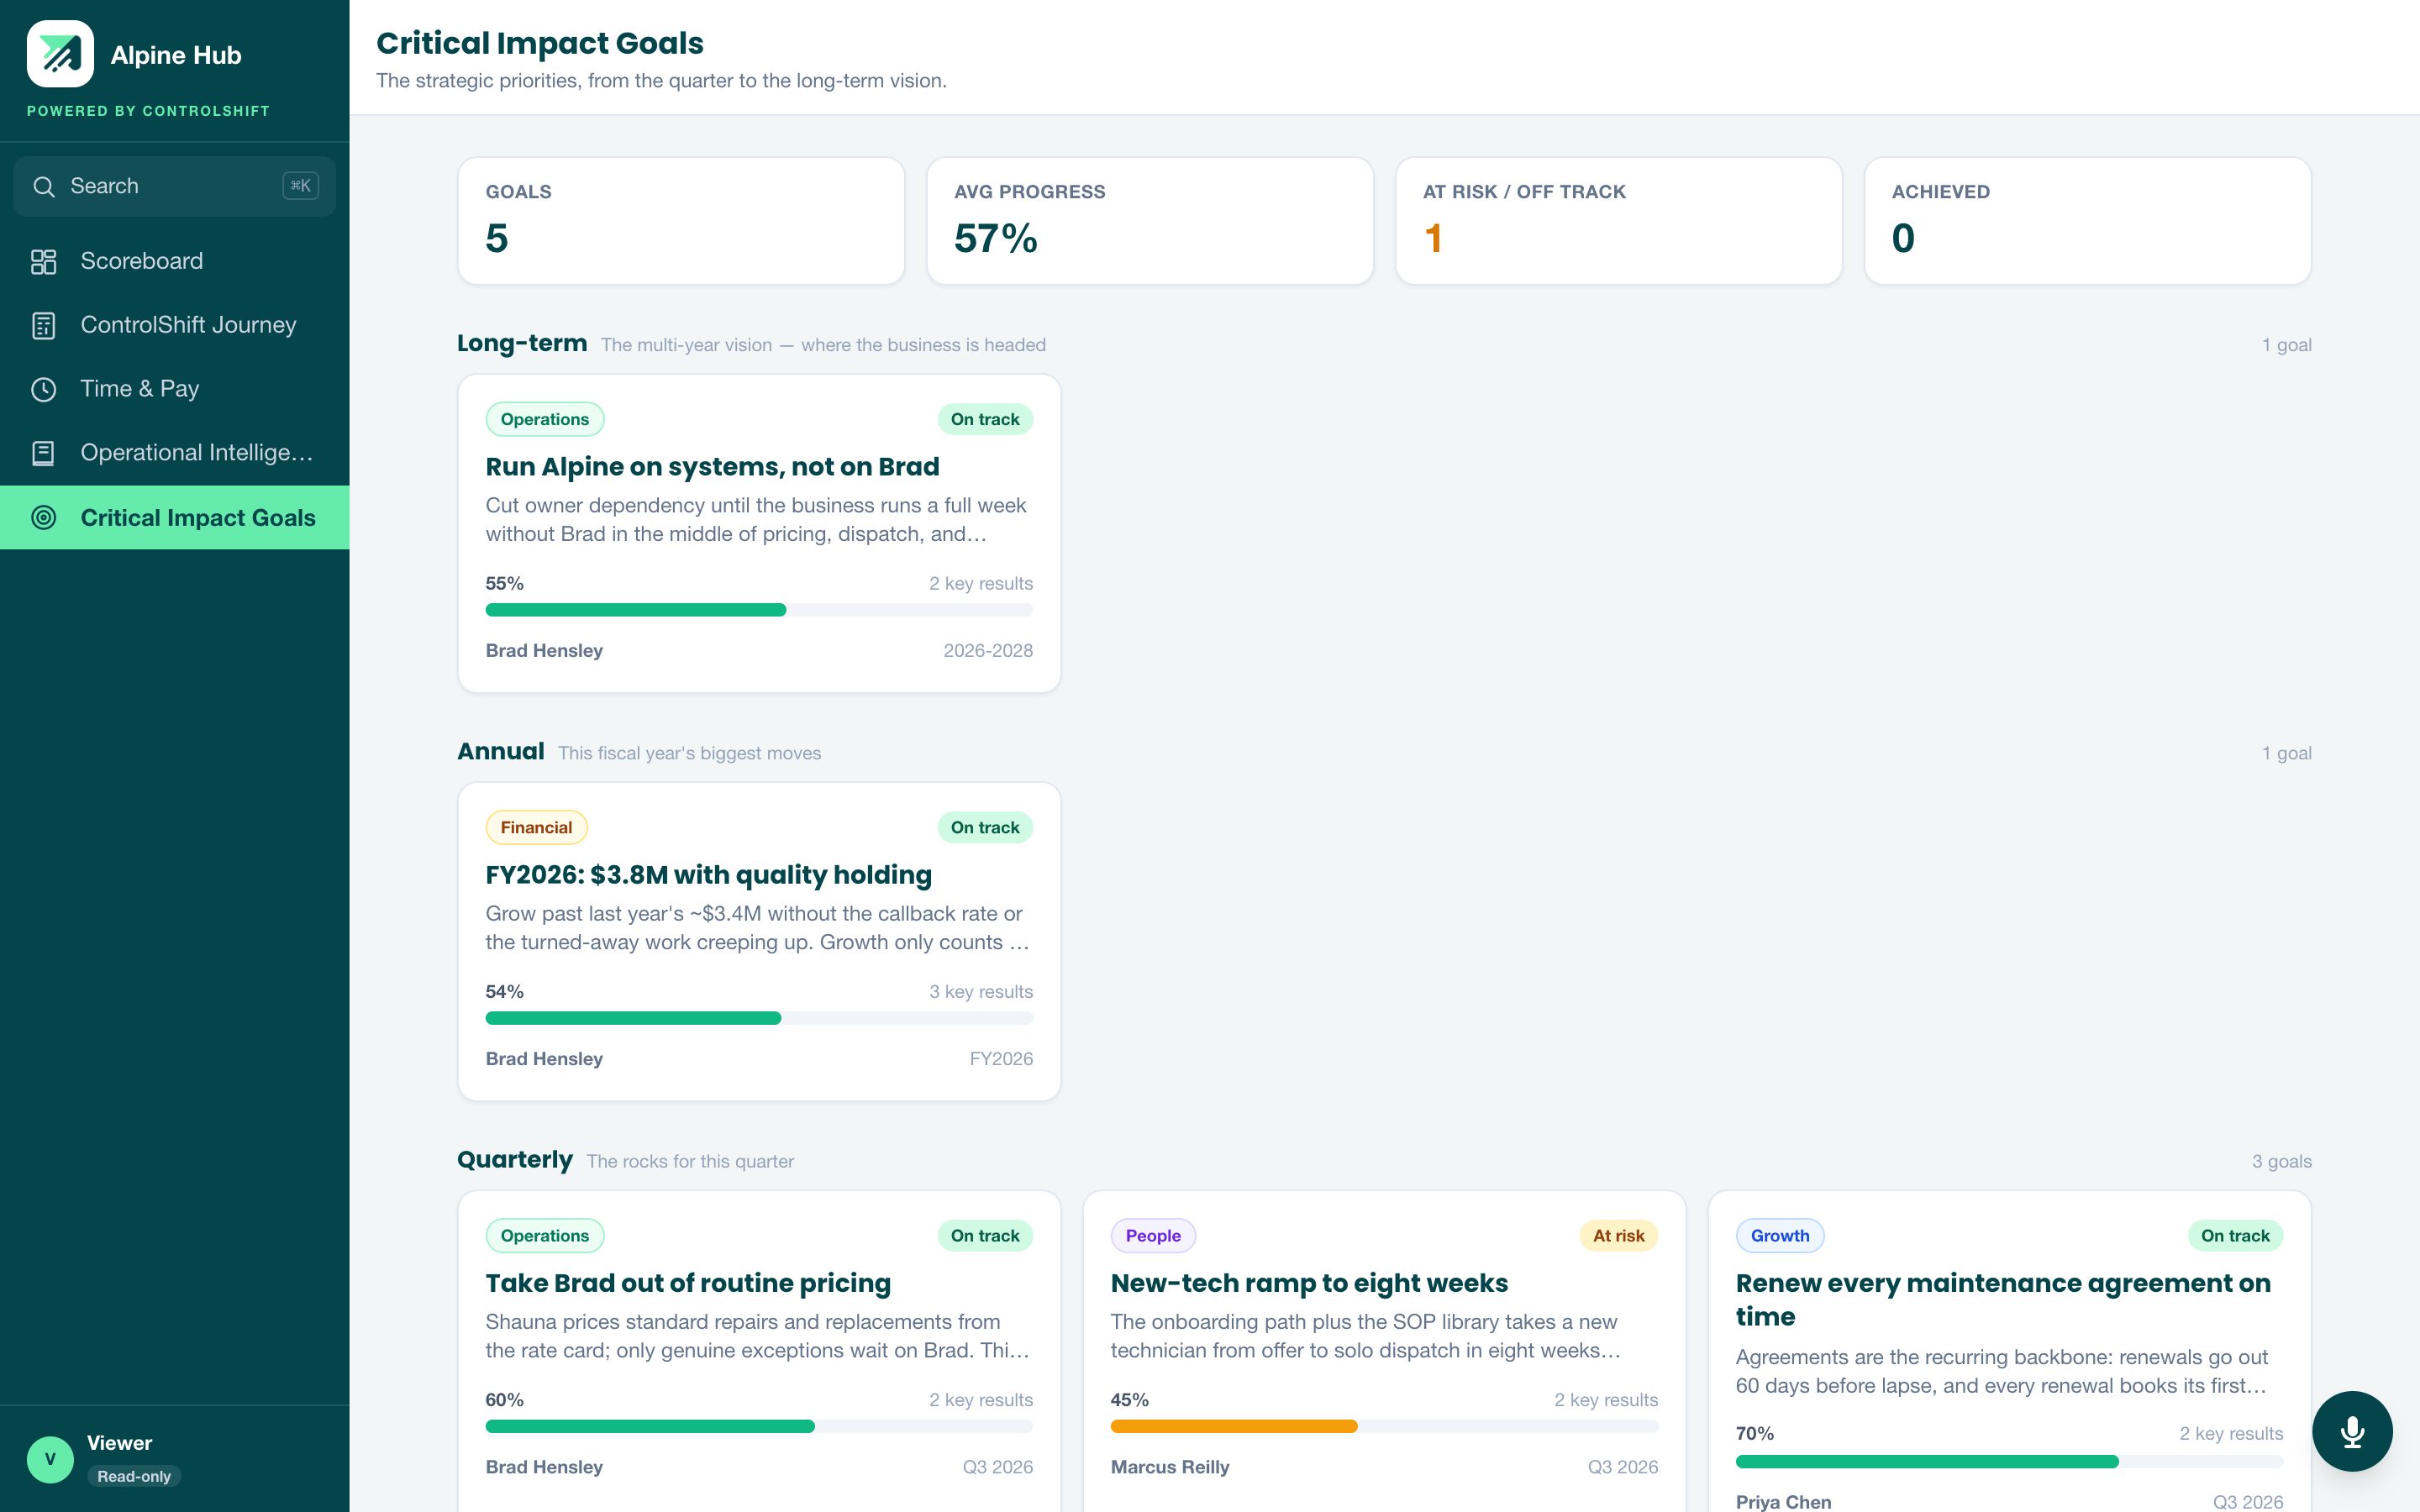Click the FY2026 timeframe label
Image resolution: width=2420 pixels, height=1512 pixels.
(1001, 1058)
